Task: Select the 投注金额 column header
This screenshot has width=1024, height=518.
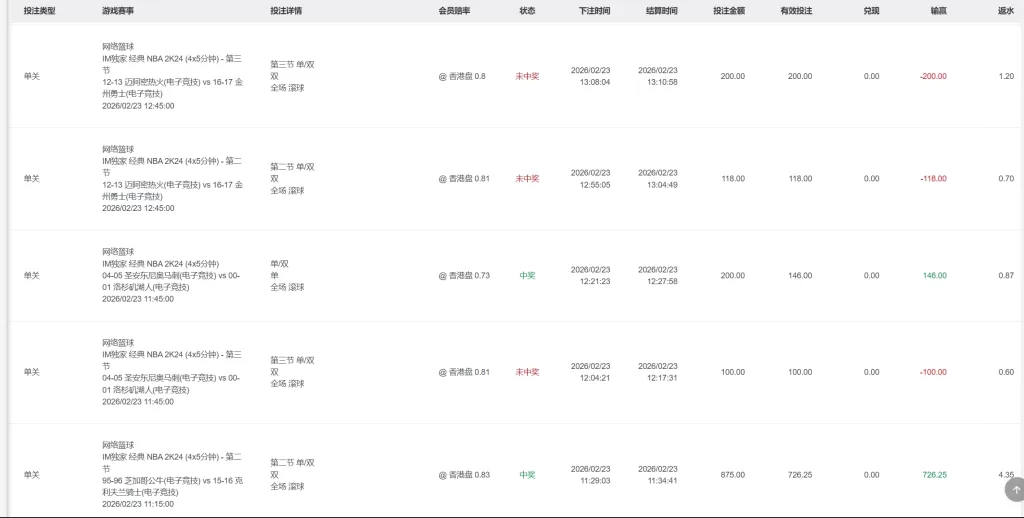Action: pos(729,11)
